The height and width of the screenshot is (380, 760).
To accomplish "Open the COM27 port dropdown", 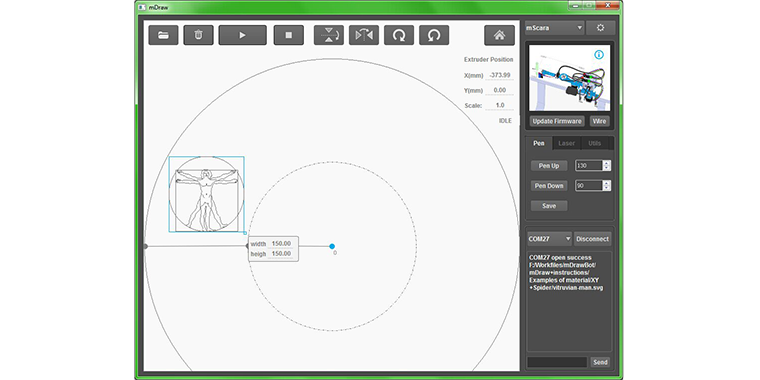I will pos(550,239).
